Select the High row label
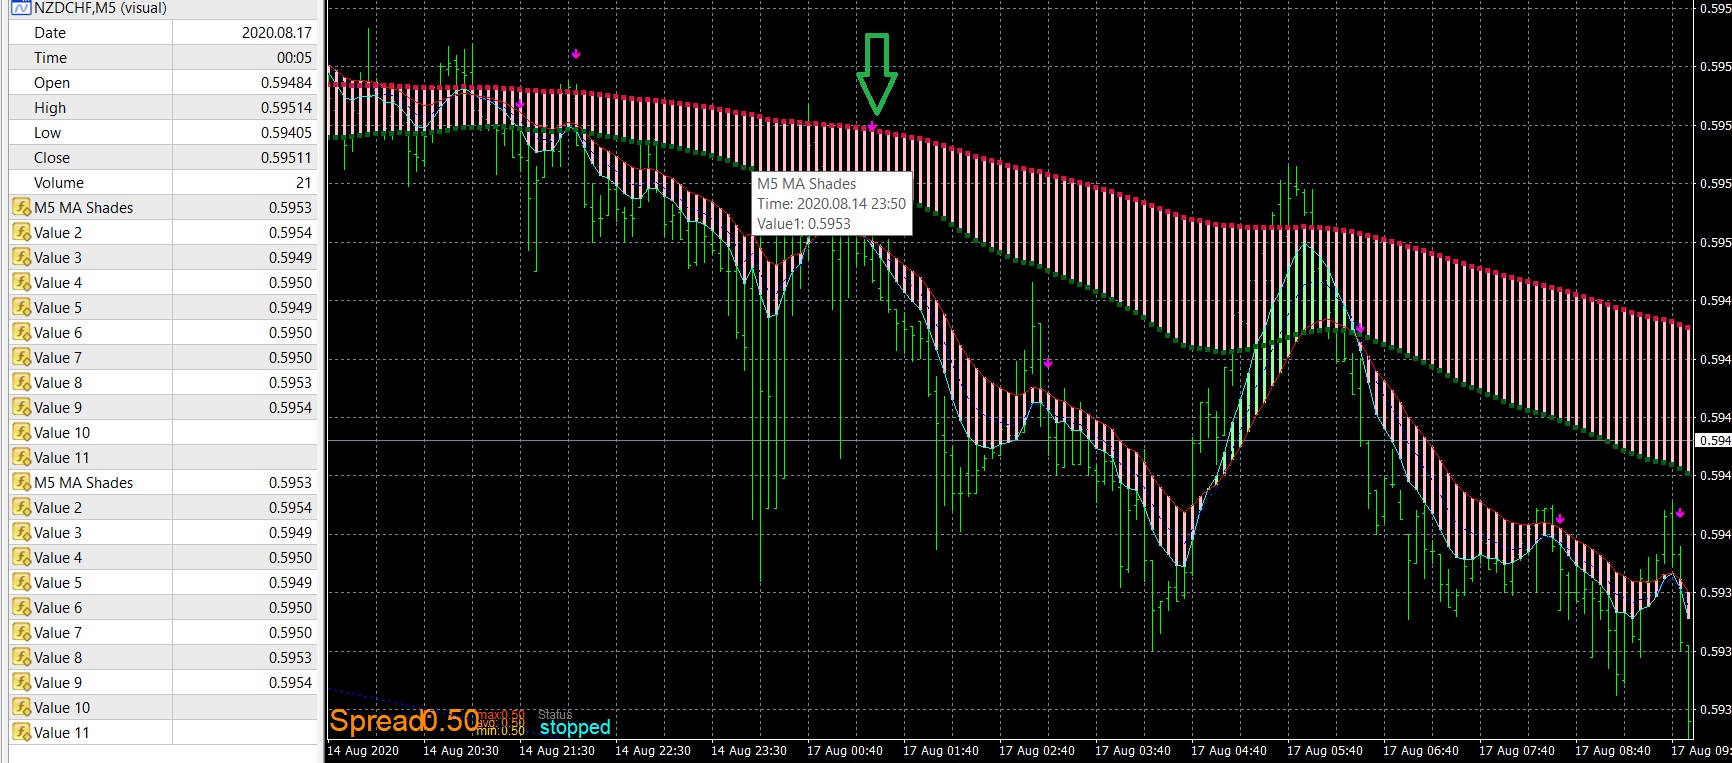Image resolution: width=1732 pixels, height=763 pixels. pos(50,108)
